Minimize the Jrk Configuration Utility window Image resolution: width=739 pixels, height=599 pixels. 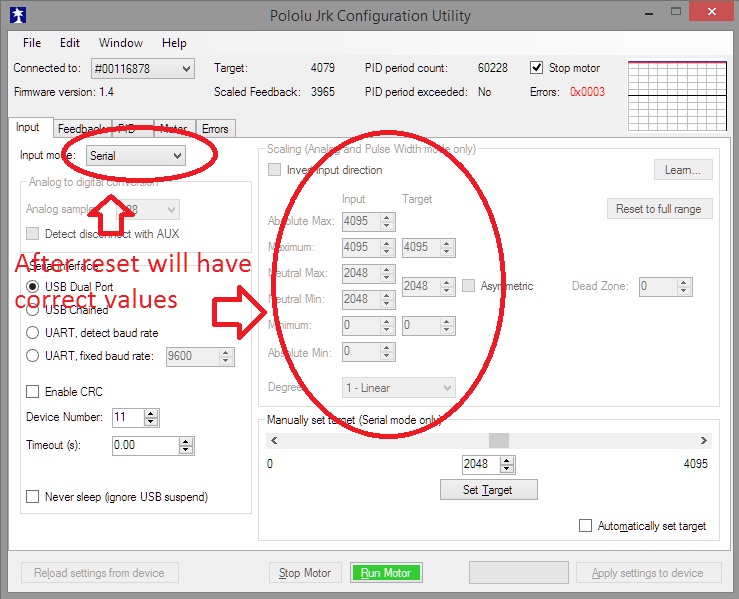(649, 13)
